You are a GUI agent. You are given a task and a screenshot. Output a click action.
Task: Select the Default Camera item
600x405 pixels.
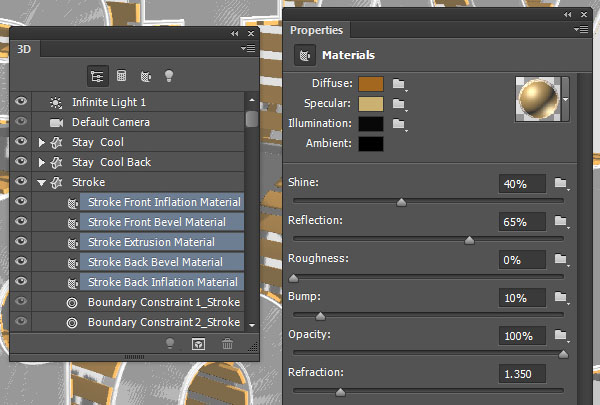[x=111, y=122]
